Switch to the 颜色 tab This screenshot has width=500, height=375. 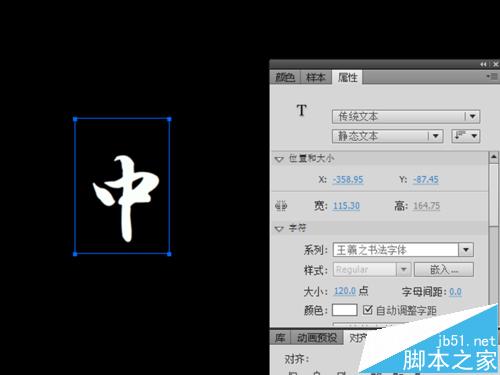coord(285,78)
